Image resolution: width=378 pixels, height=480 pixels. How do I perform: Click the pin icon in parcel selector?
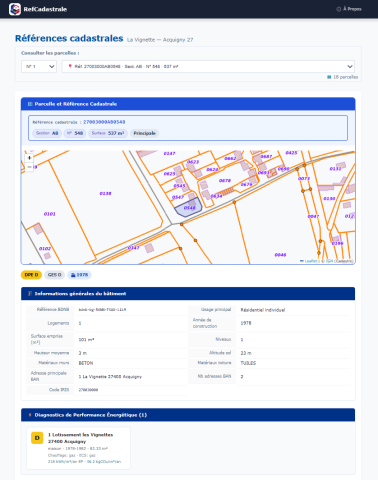70,66
